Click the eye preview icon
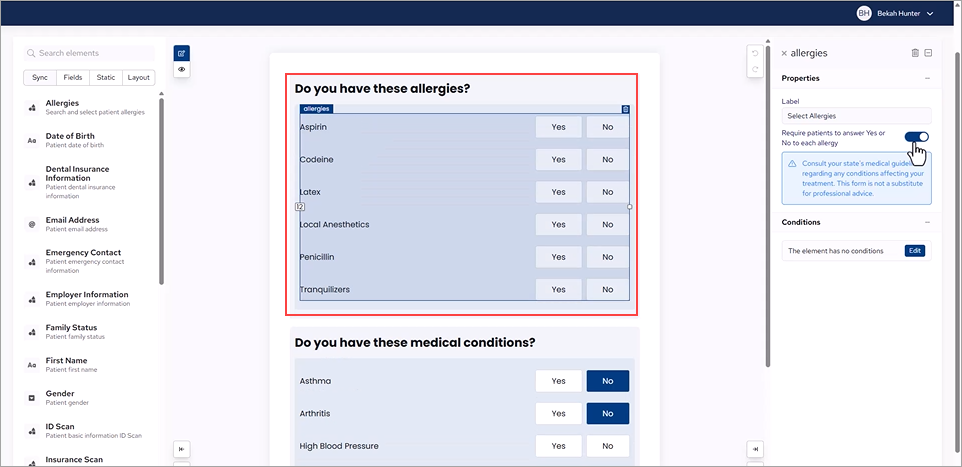The width and height of the screenshot is (962, 467). [181, 70]
